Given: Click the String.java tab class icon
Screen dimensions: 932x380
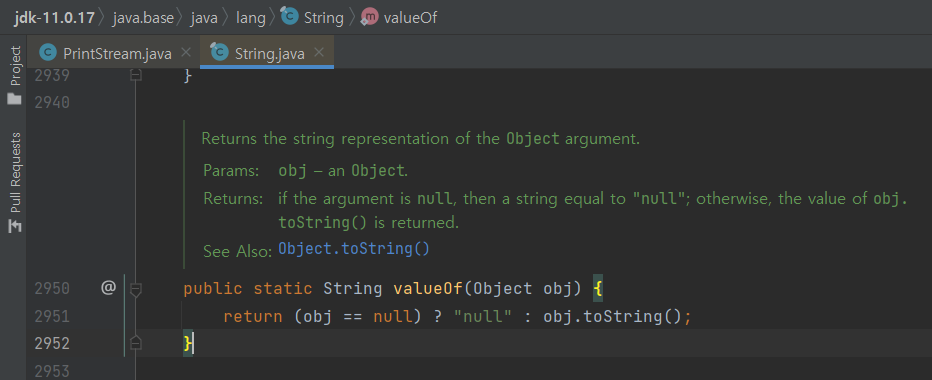Looking at the screenshot, I should point(219,53).
